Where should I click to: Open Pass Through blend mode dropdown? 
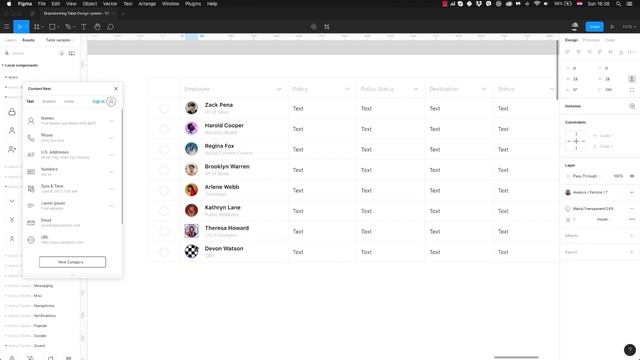(x=587, y=176)
